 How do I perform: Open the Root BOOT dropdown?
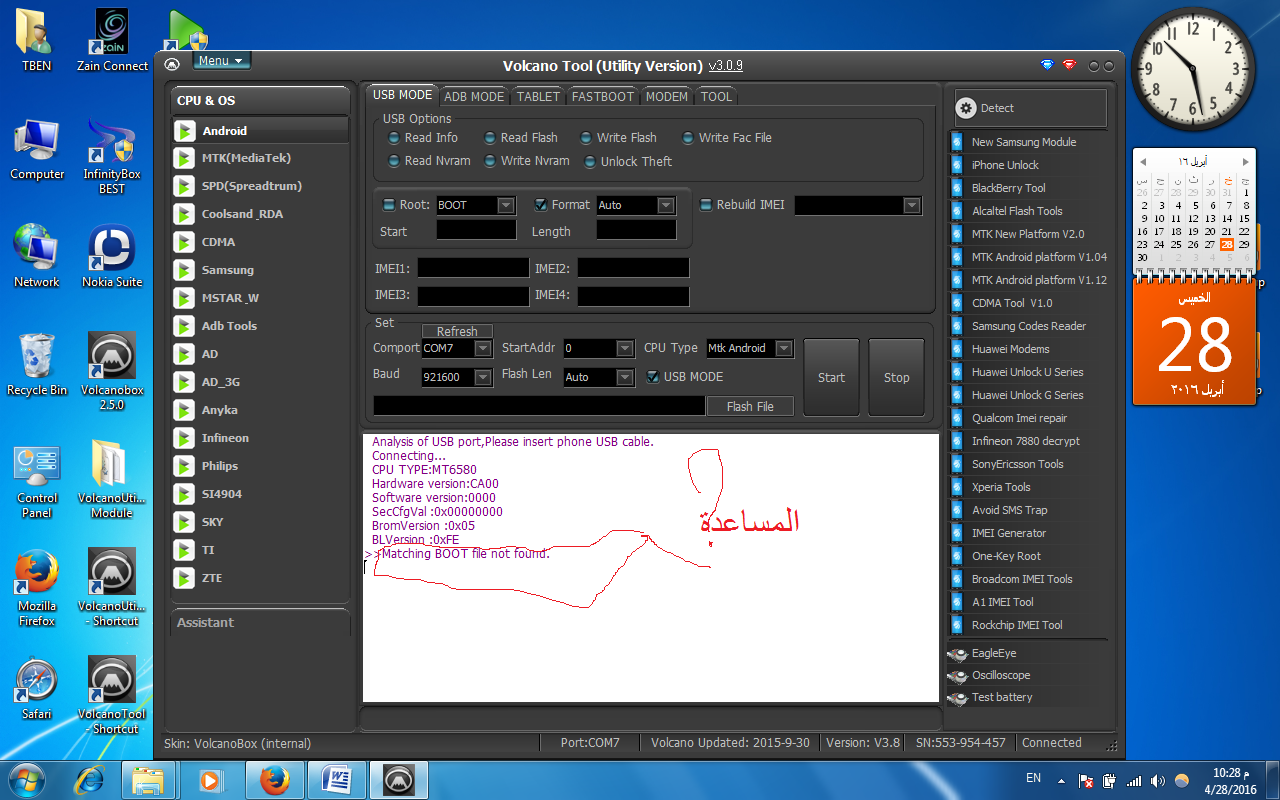point(506,205)
